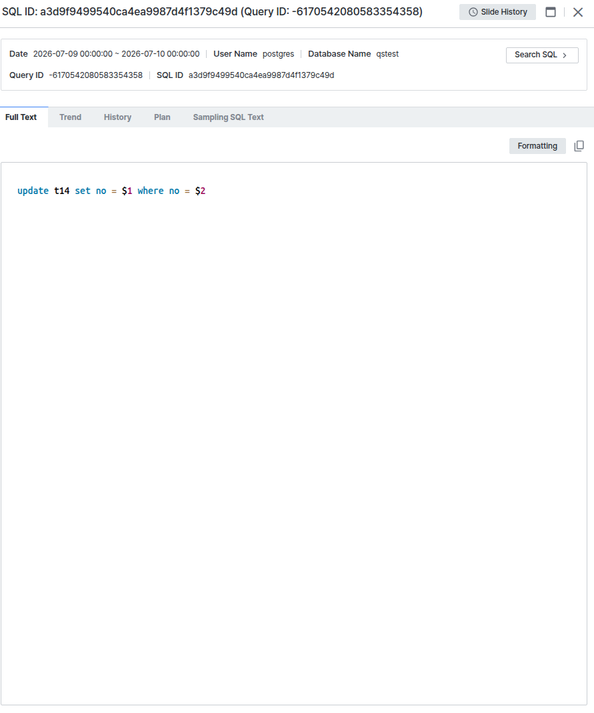Click the database name qstest
The height and width of the screenshot is (713, 594).
coord(388,54)
